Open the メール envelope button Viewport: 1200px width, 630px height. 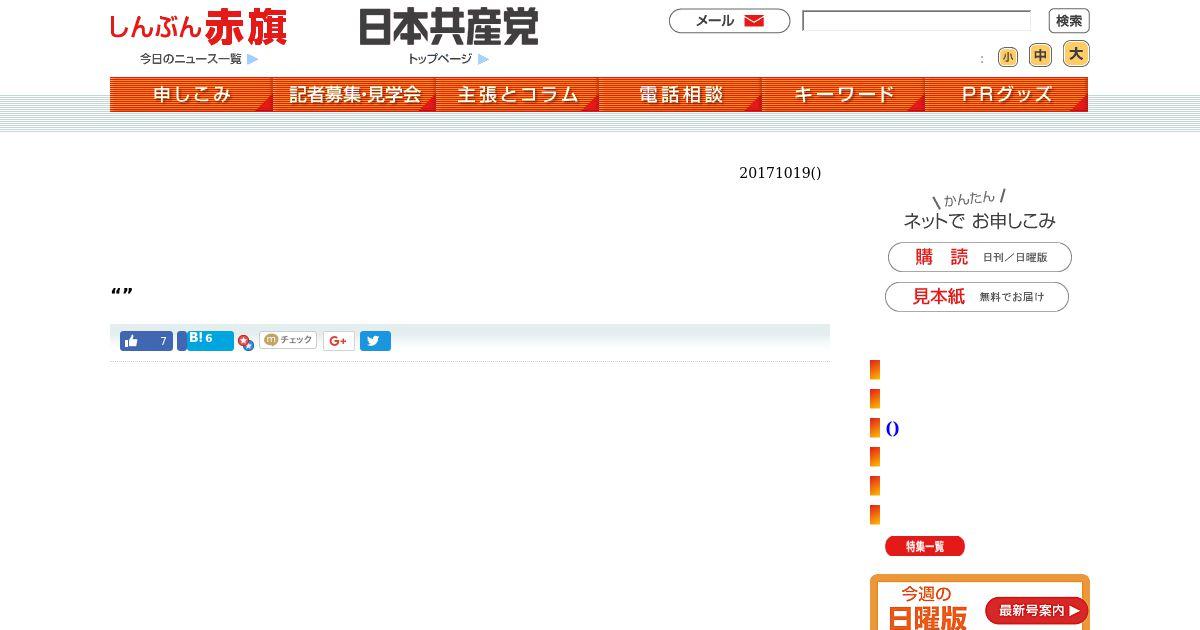(x=729, y=21)
